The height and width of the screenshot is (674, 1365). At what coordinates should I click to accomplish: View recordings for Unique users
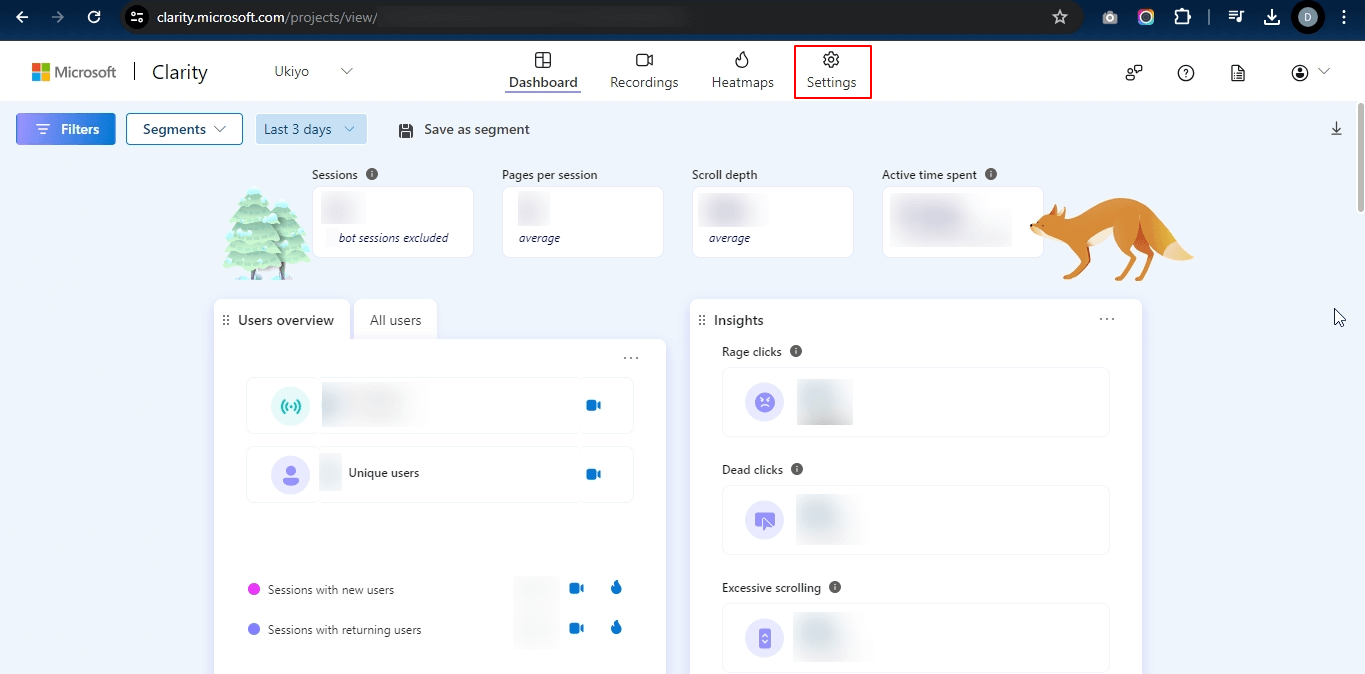coord(593,473)
